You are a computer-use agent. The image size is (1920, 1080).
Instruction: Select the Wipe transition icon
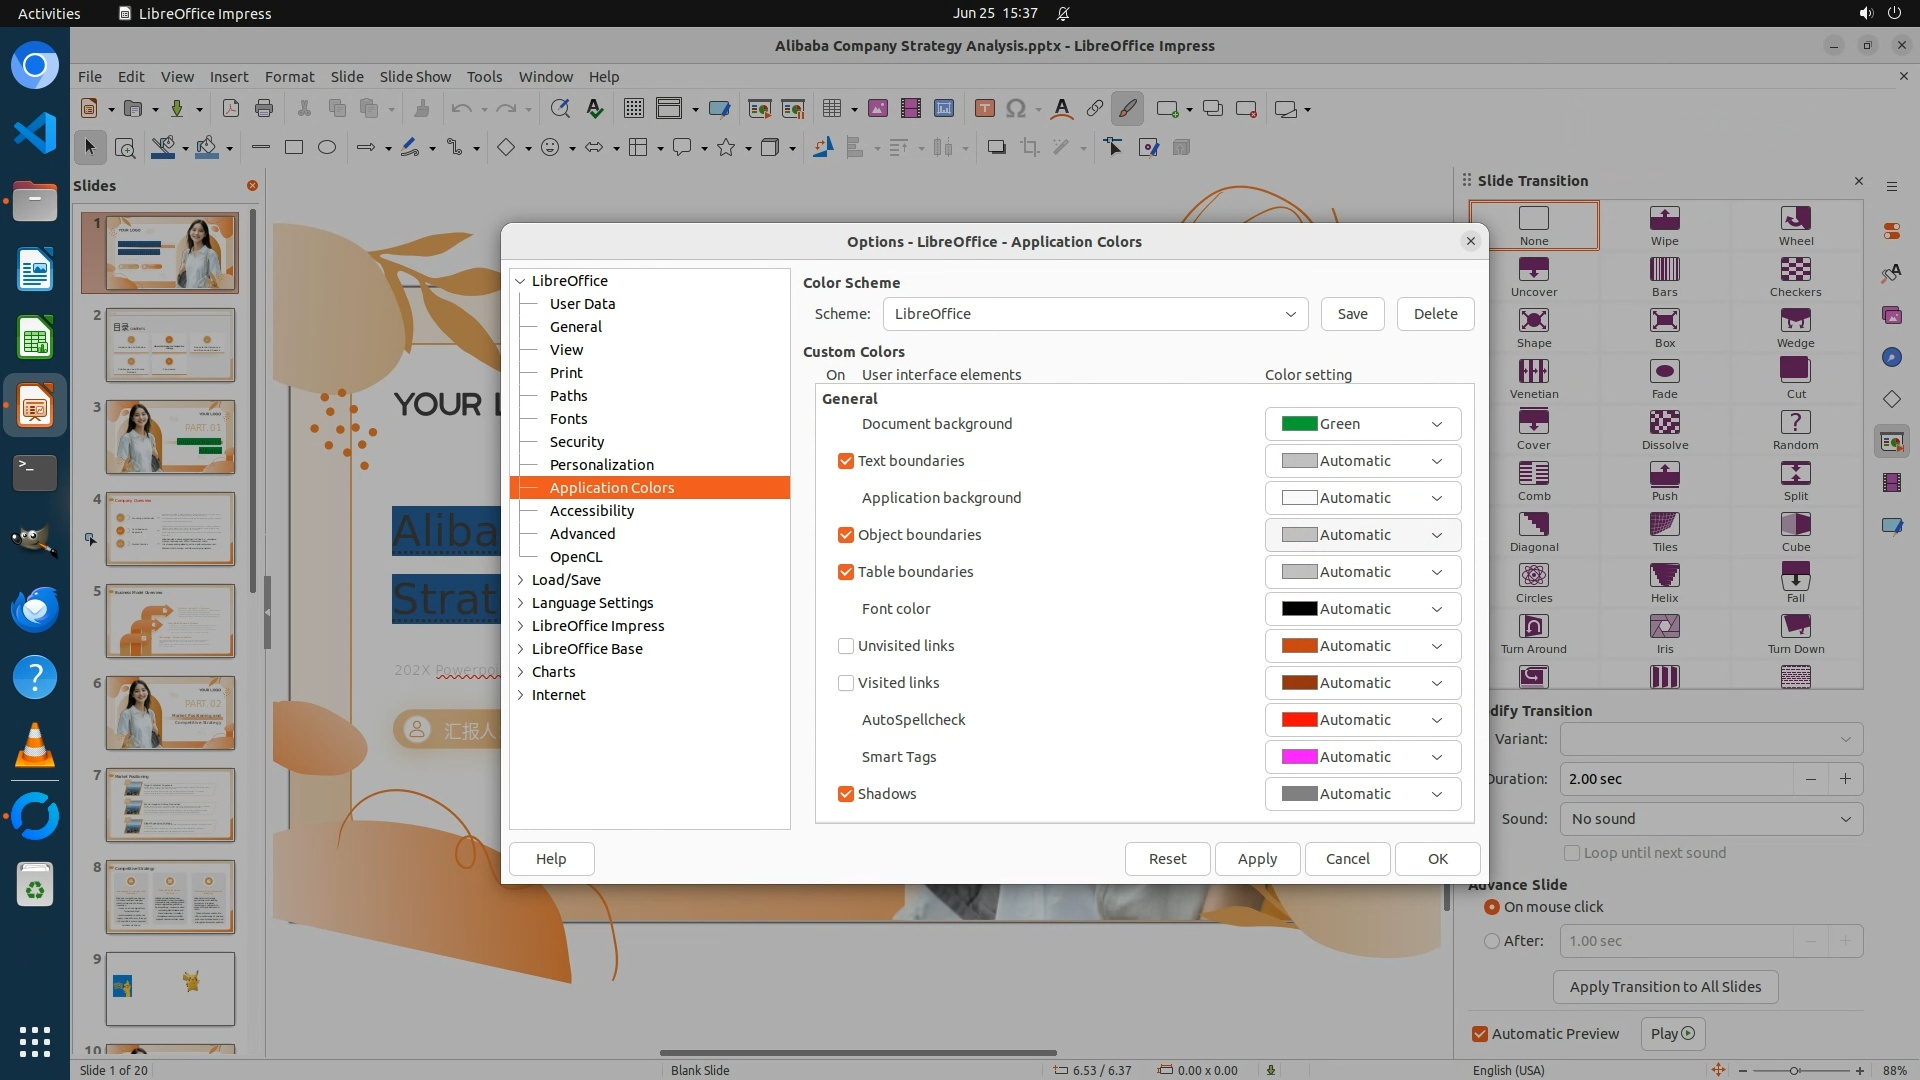[x=1664, y=219]
